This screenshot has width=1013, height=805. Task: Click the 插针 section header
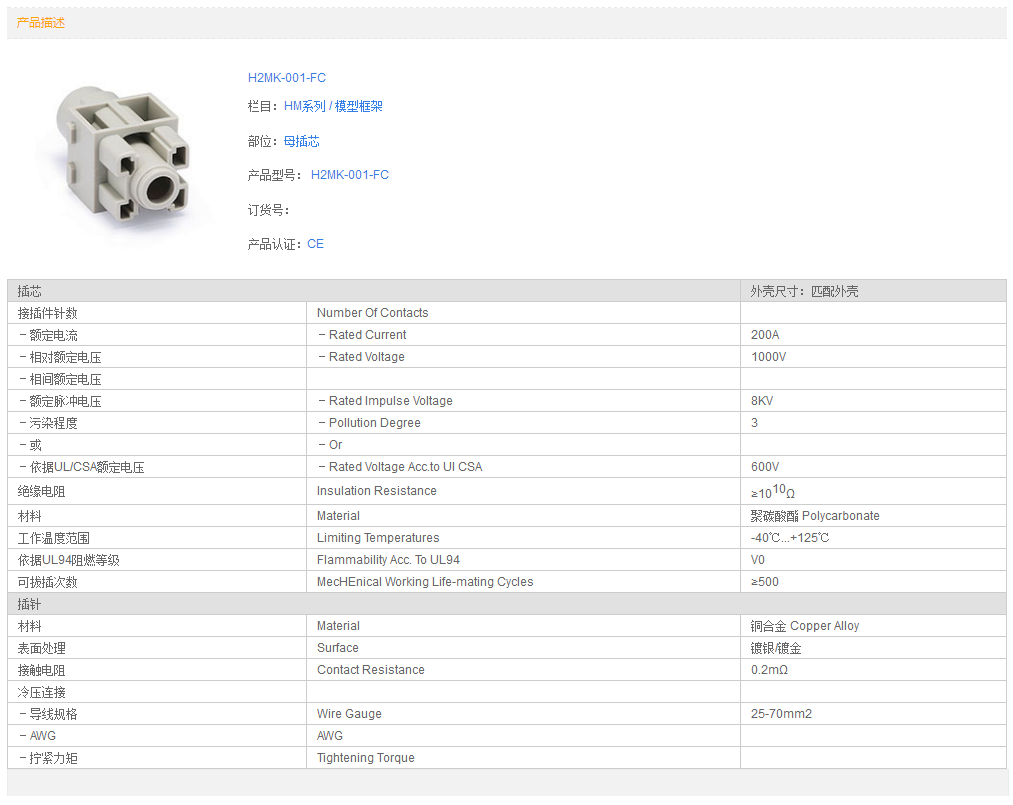pos(30,605)
